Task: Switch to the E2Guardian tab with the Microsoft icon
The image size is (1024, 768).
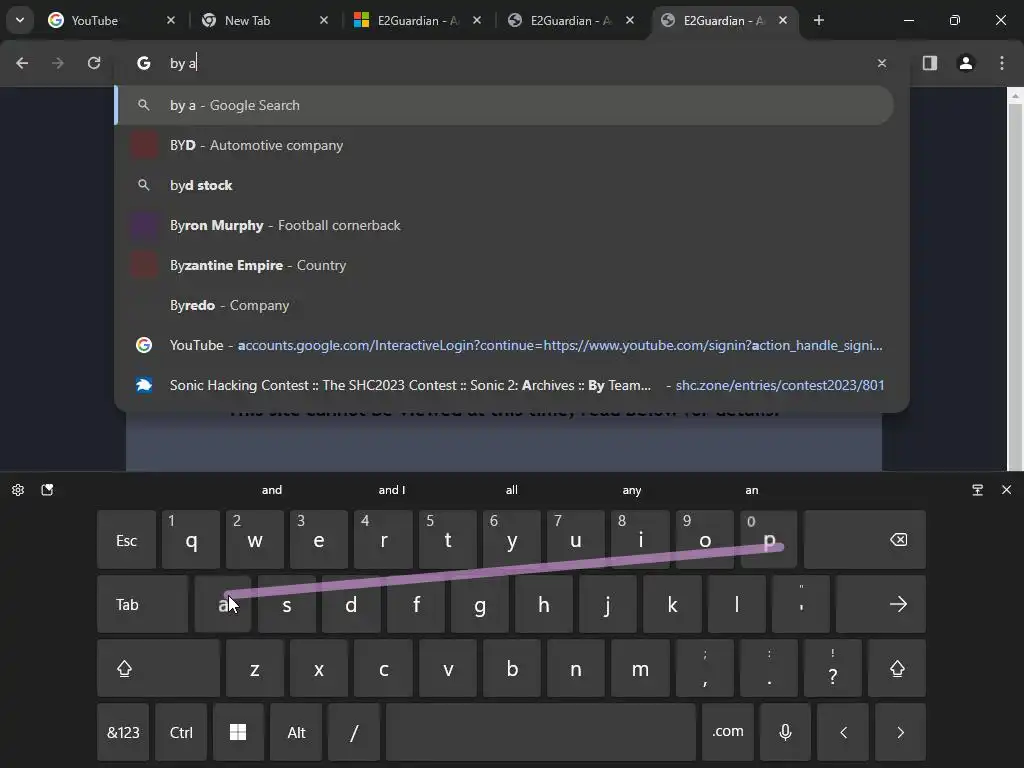Action: tap(418, 20)
